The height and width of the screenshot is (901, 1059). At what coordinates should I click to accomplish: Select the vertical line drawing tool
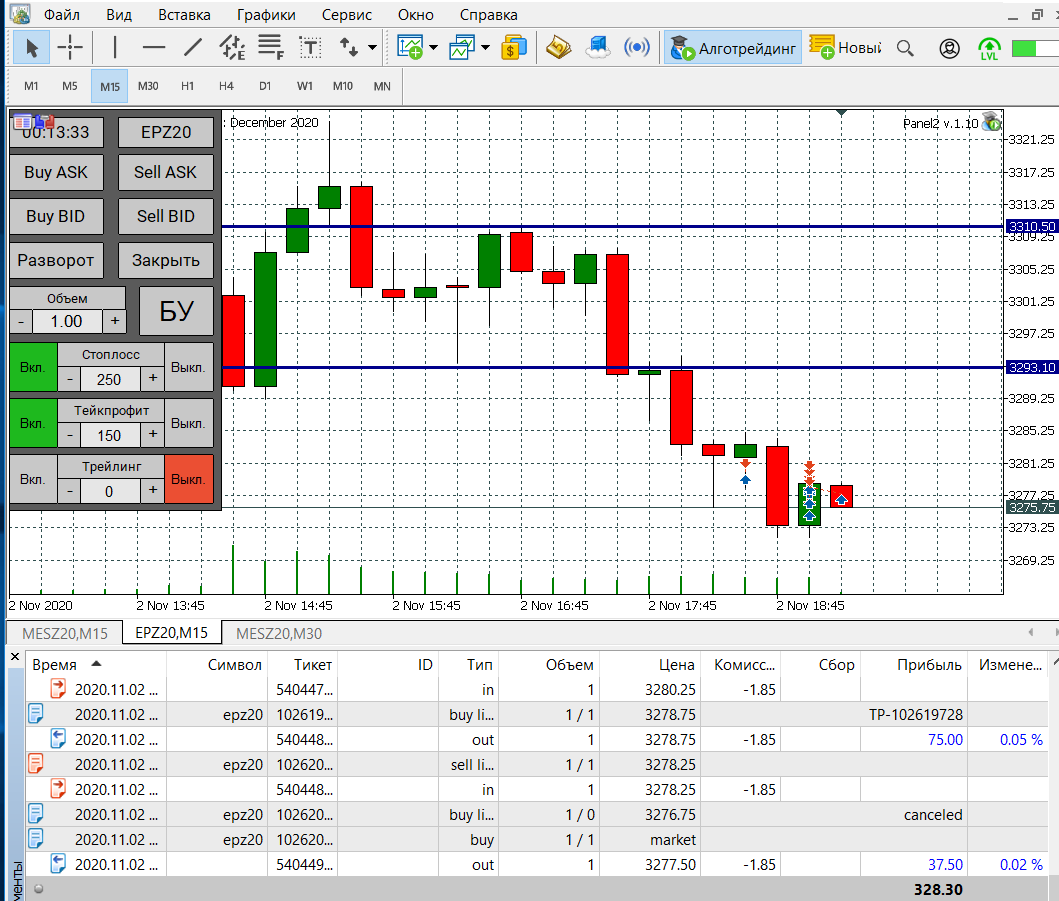tap(115, 47)
